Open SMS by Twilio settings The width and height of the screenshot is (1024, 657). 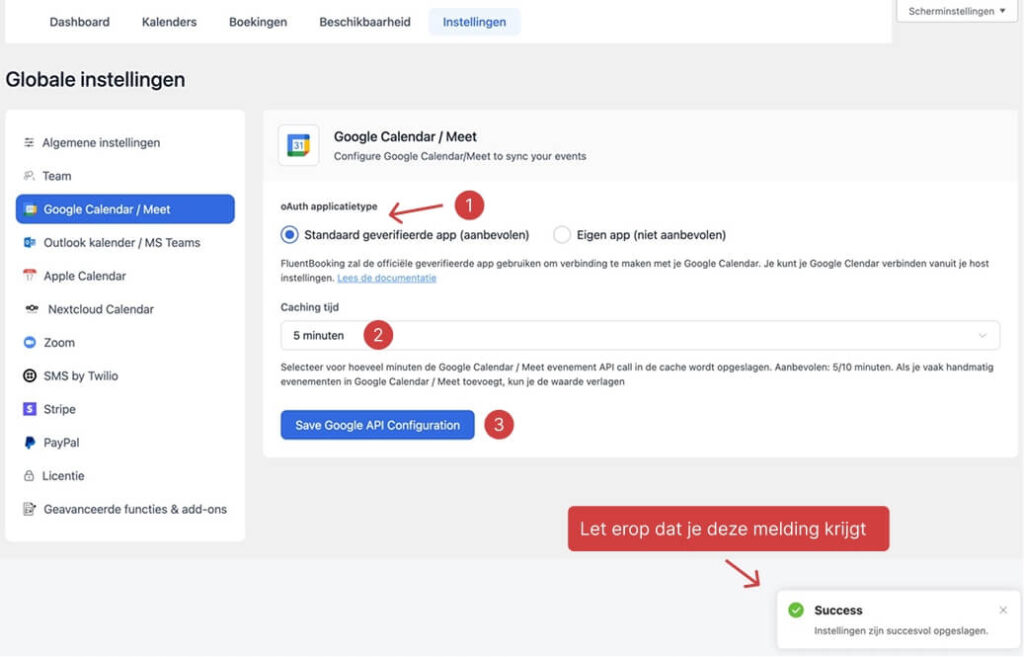125,376
